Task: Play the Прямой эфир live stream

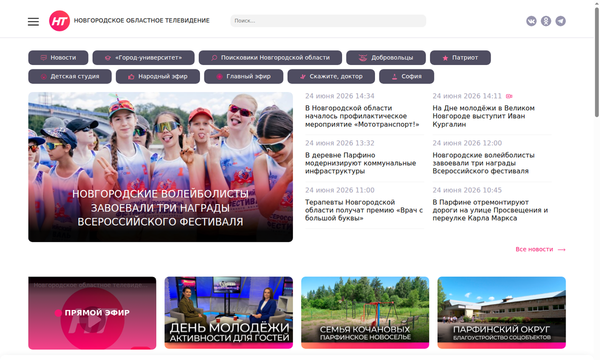Action: pos(92,313)
